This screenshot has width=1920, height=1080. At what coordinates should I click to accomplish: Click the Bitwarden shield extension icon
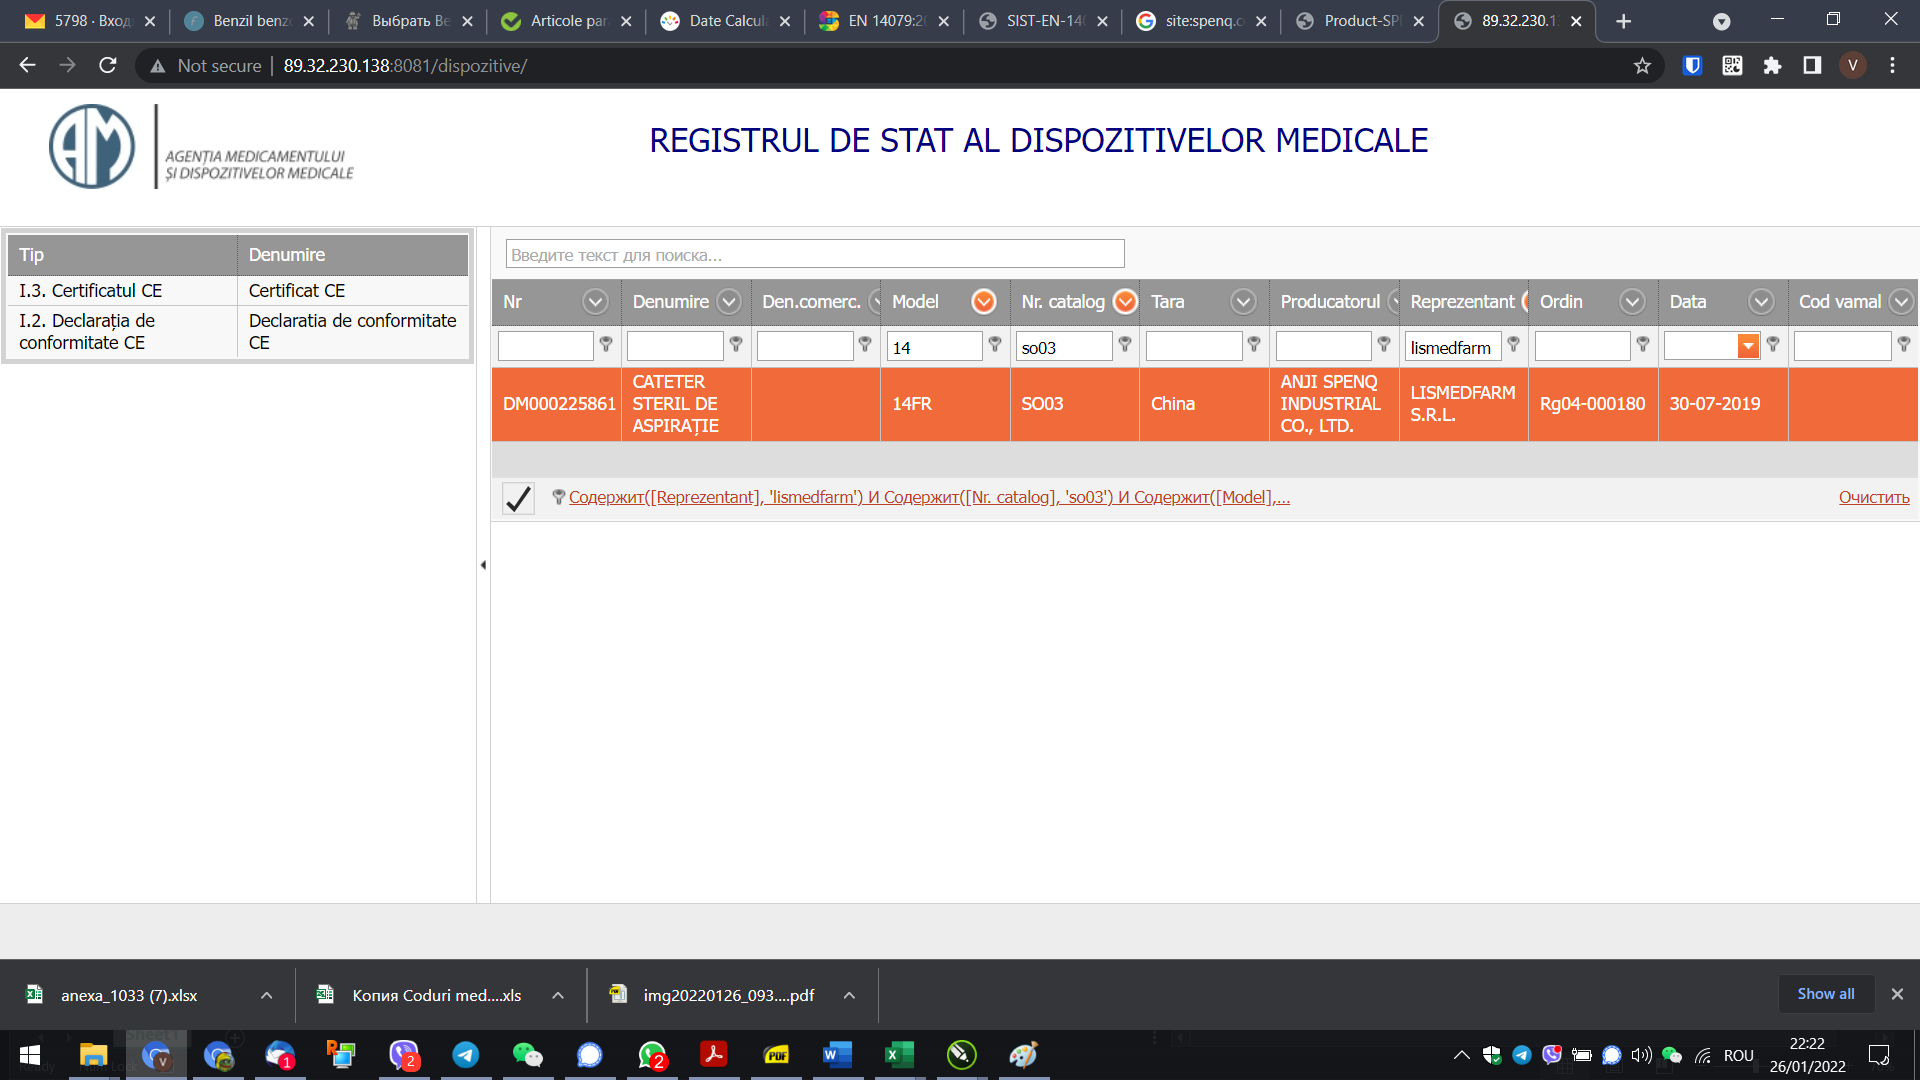pyautogui.click(x=1692, y=66)
